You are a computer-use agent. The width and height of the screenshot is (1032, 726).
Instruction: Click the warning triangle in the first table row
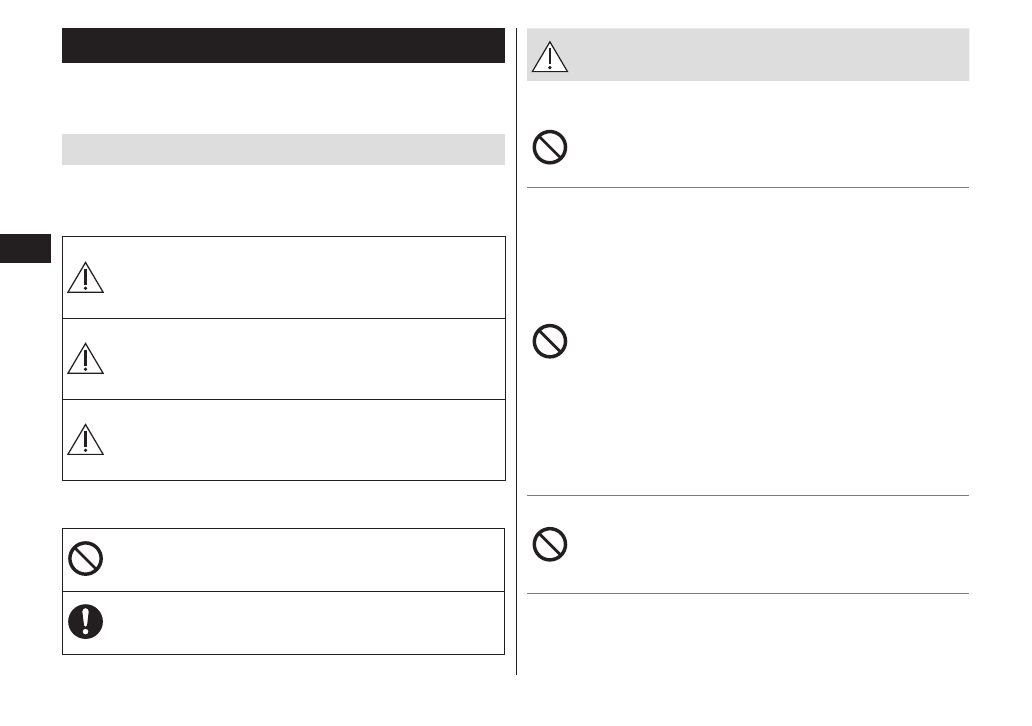point(86,276)
